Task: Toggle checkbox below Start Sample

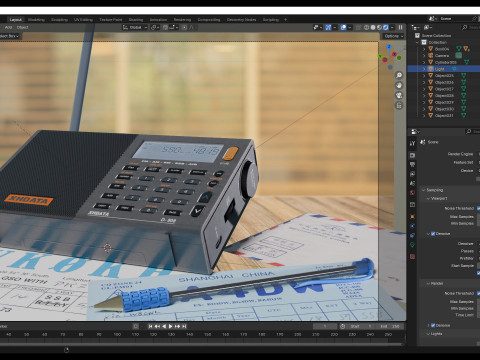Action: [479, 273]
